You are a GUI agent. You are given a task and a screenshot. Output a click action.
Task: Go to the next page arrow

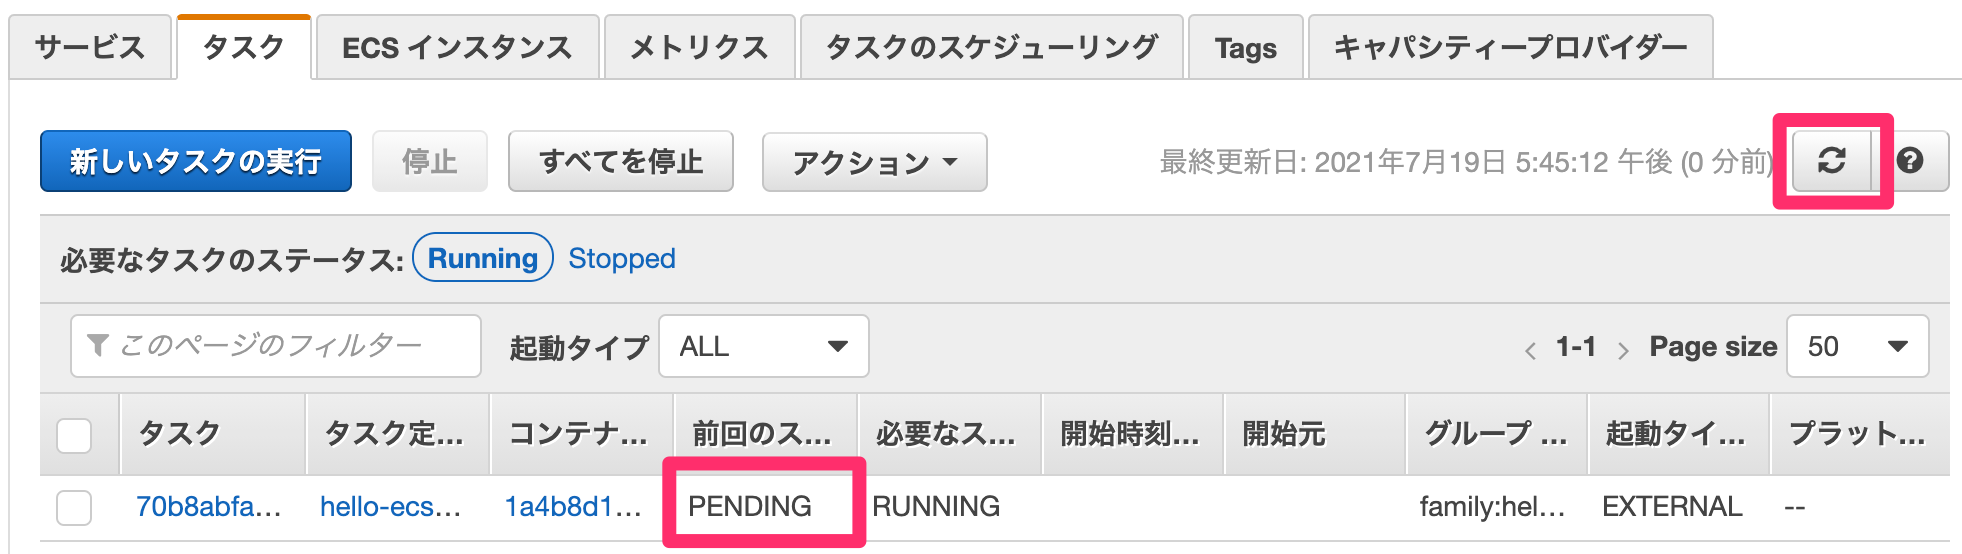point(1622,350)
